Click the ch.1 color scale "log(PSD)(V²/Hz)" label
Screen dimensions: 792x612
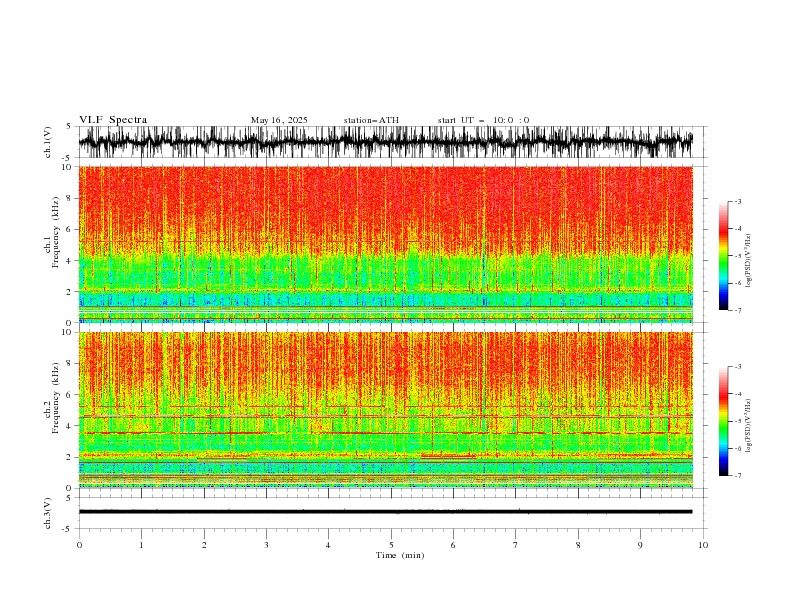coord(749,261)
